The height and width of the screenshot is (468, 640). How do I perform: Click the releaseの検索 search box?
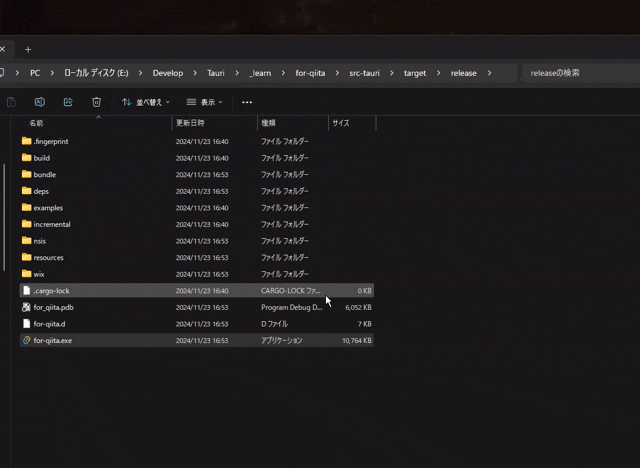tap(581, 73)
